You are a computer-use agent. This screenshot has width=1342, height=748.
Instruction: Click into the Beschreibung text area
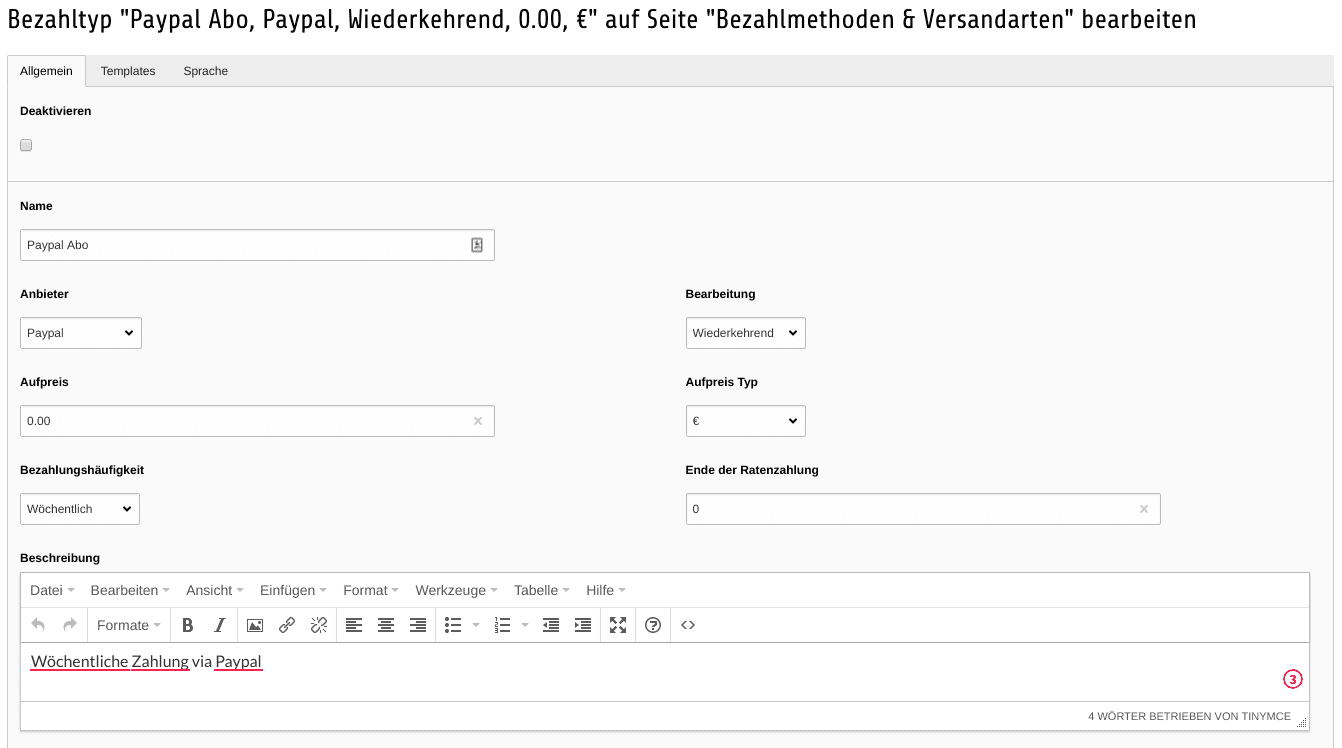(x=664, y=672)
